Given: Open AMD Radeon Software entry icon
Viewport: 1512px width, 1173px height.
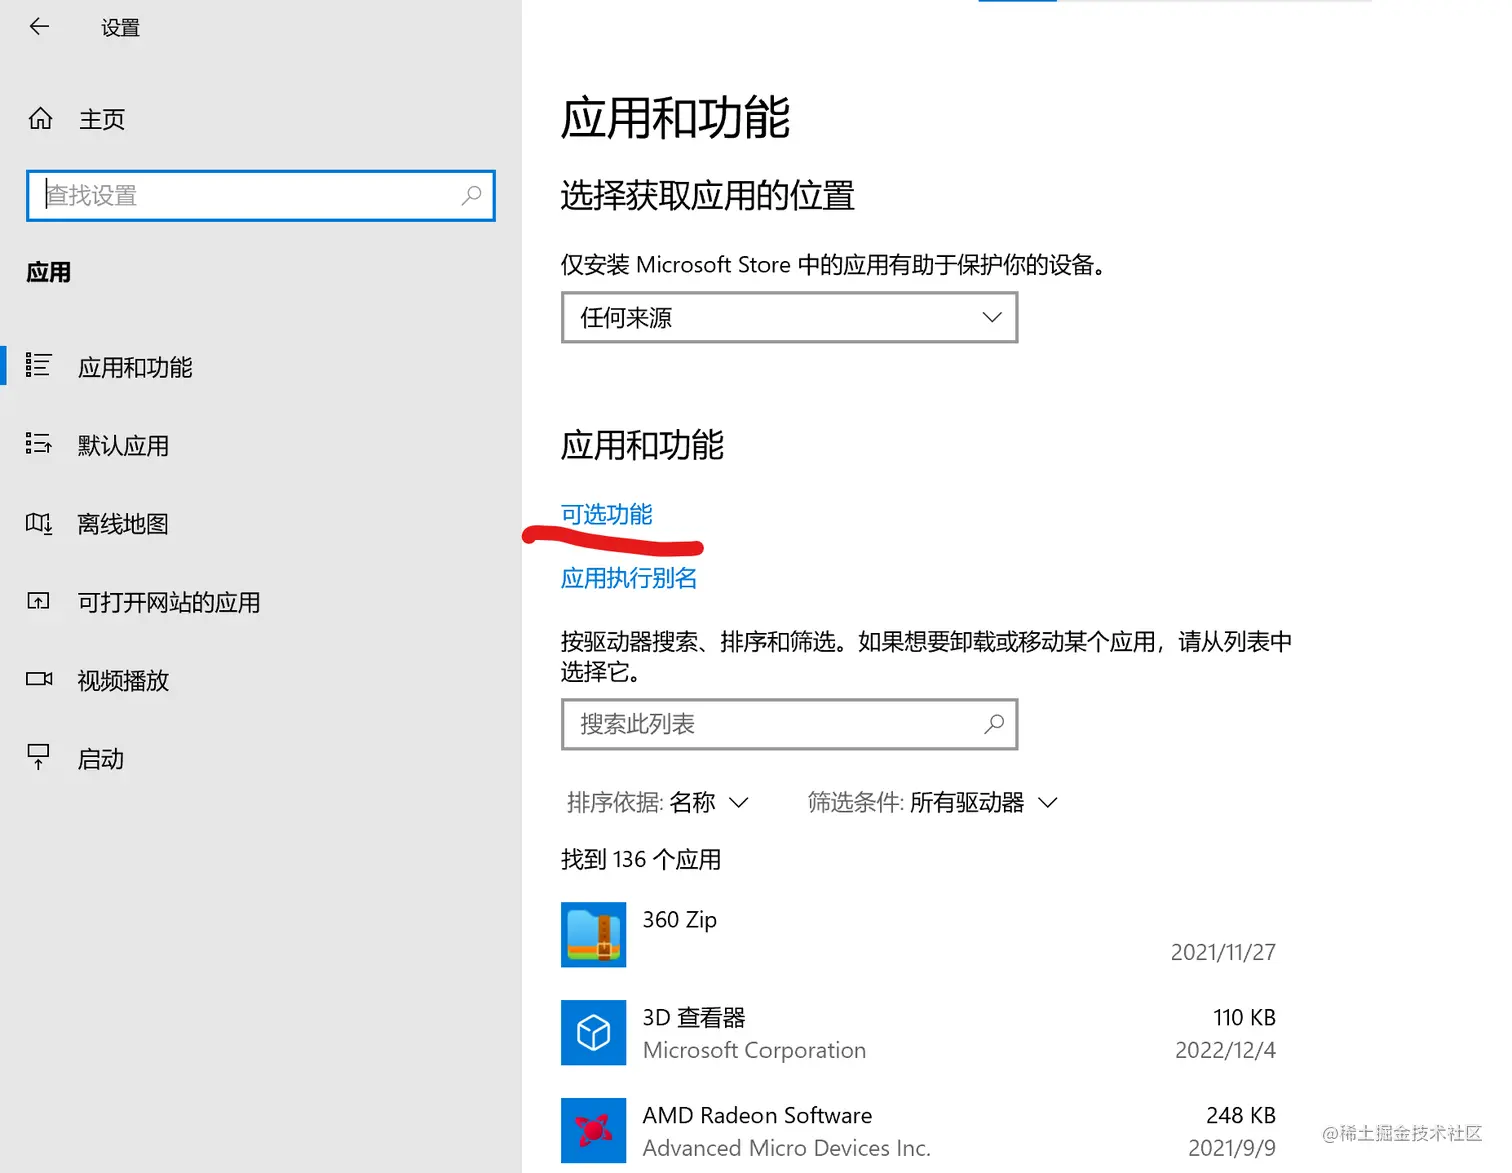Looking at the screenshot, I should click(593, 1131).
